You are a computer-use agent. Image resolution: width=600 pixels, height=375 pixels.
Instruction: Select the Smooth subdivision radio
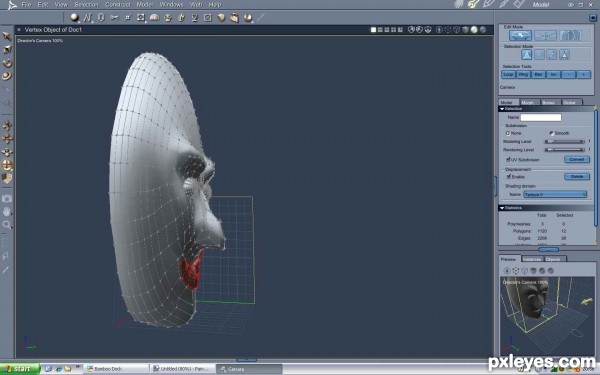pyautogui.click(x=551, y=133)
